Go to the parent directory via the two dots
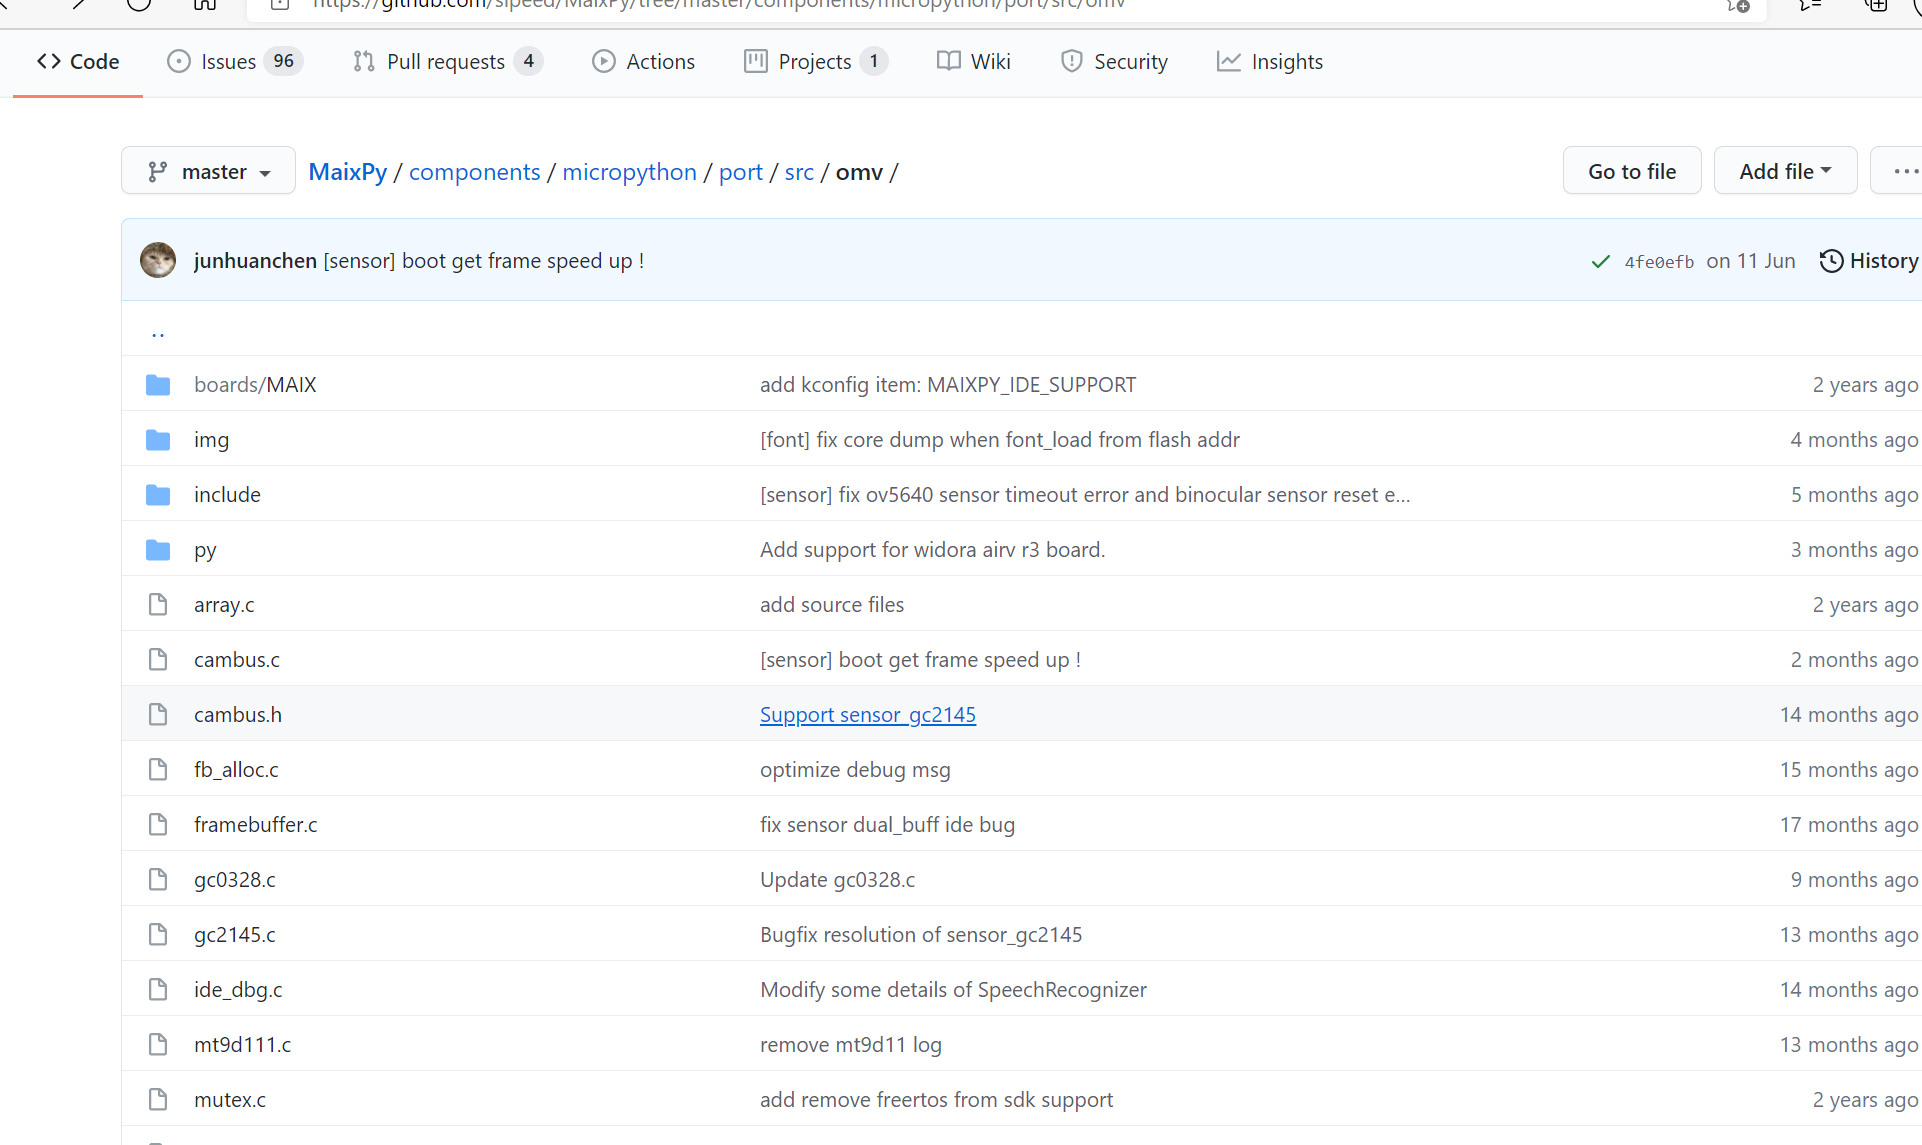This screenshot has width=1922, height=1145. tap(158, 333)
